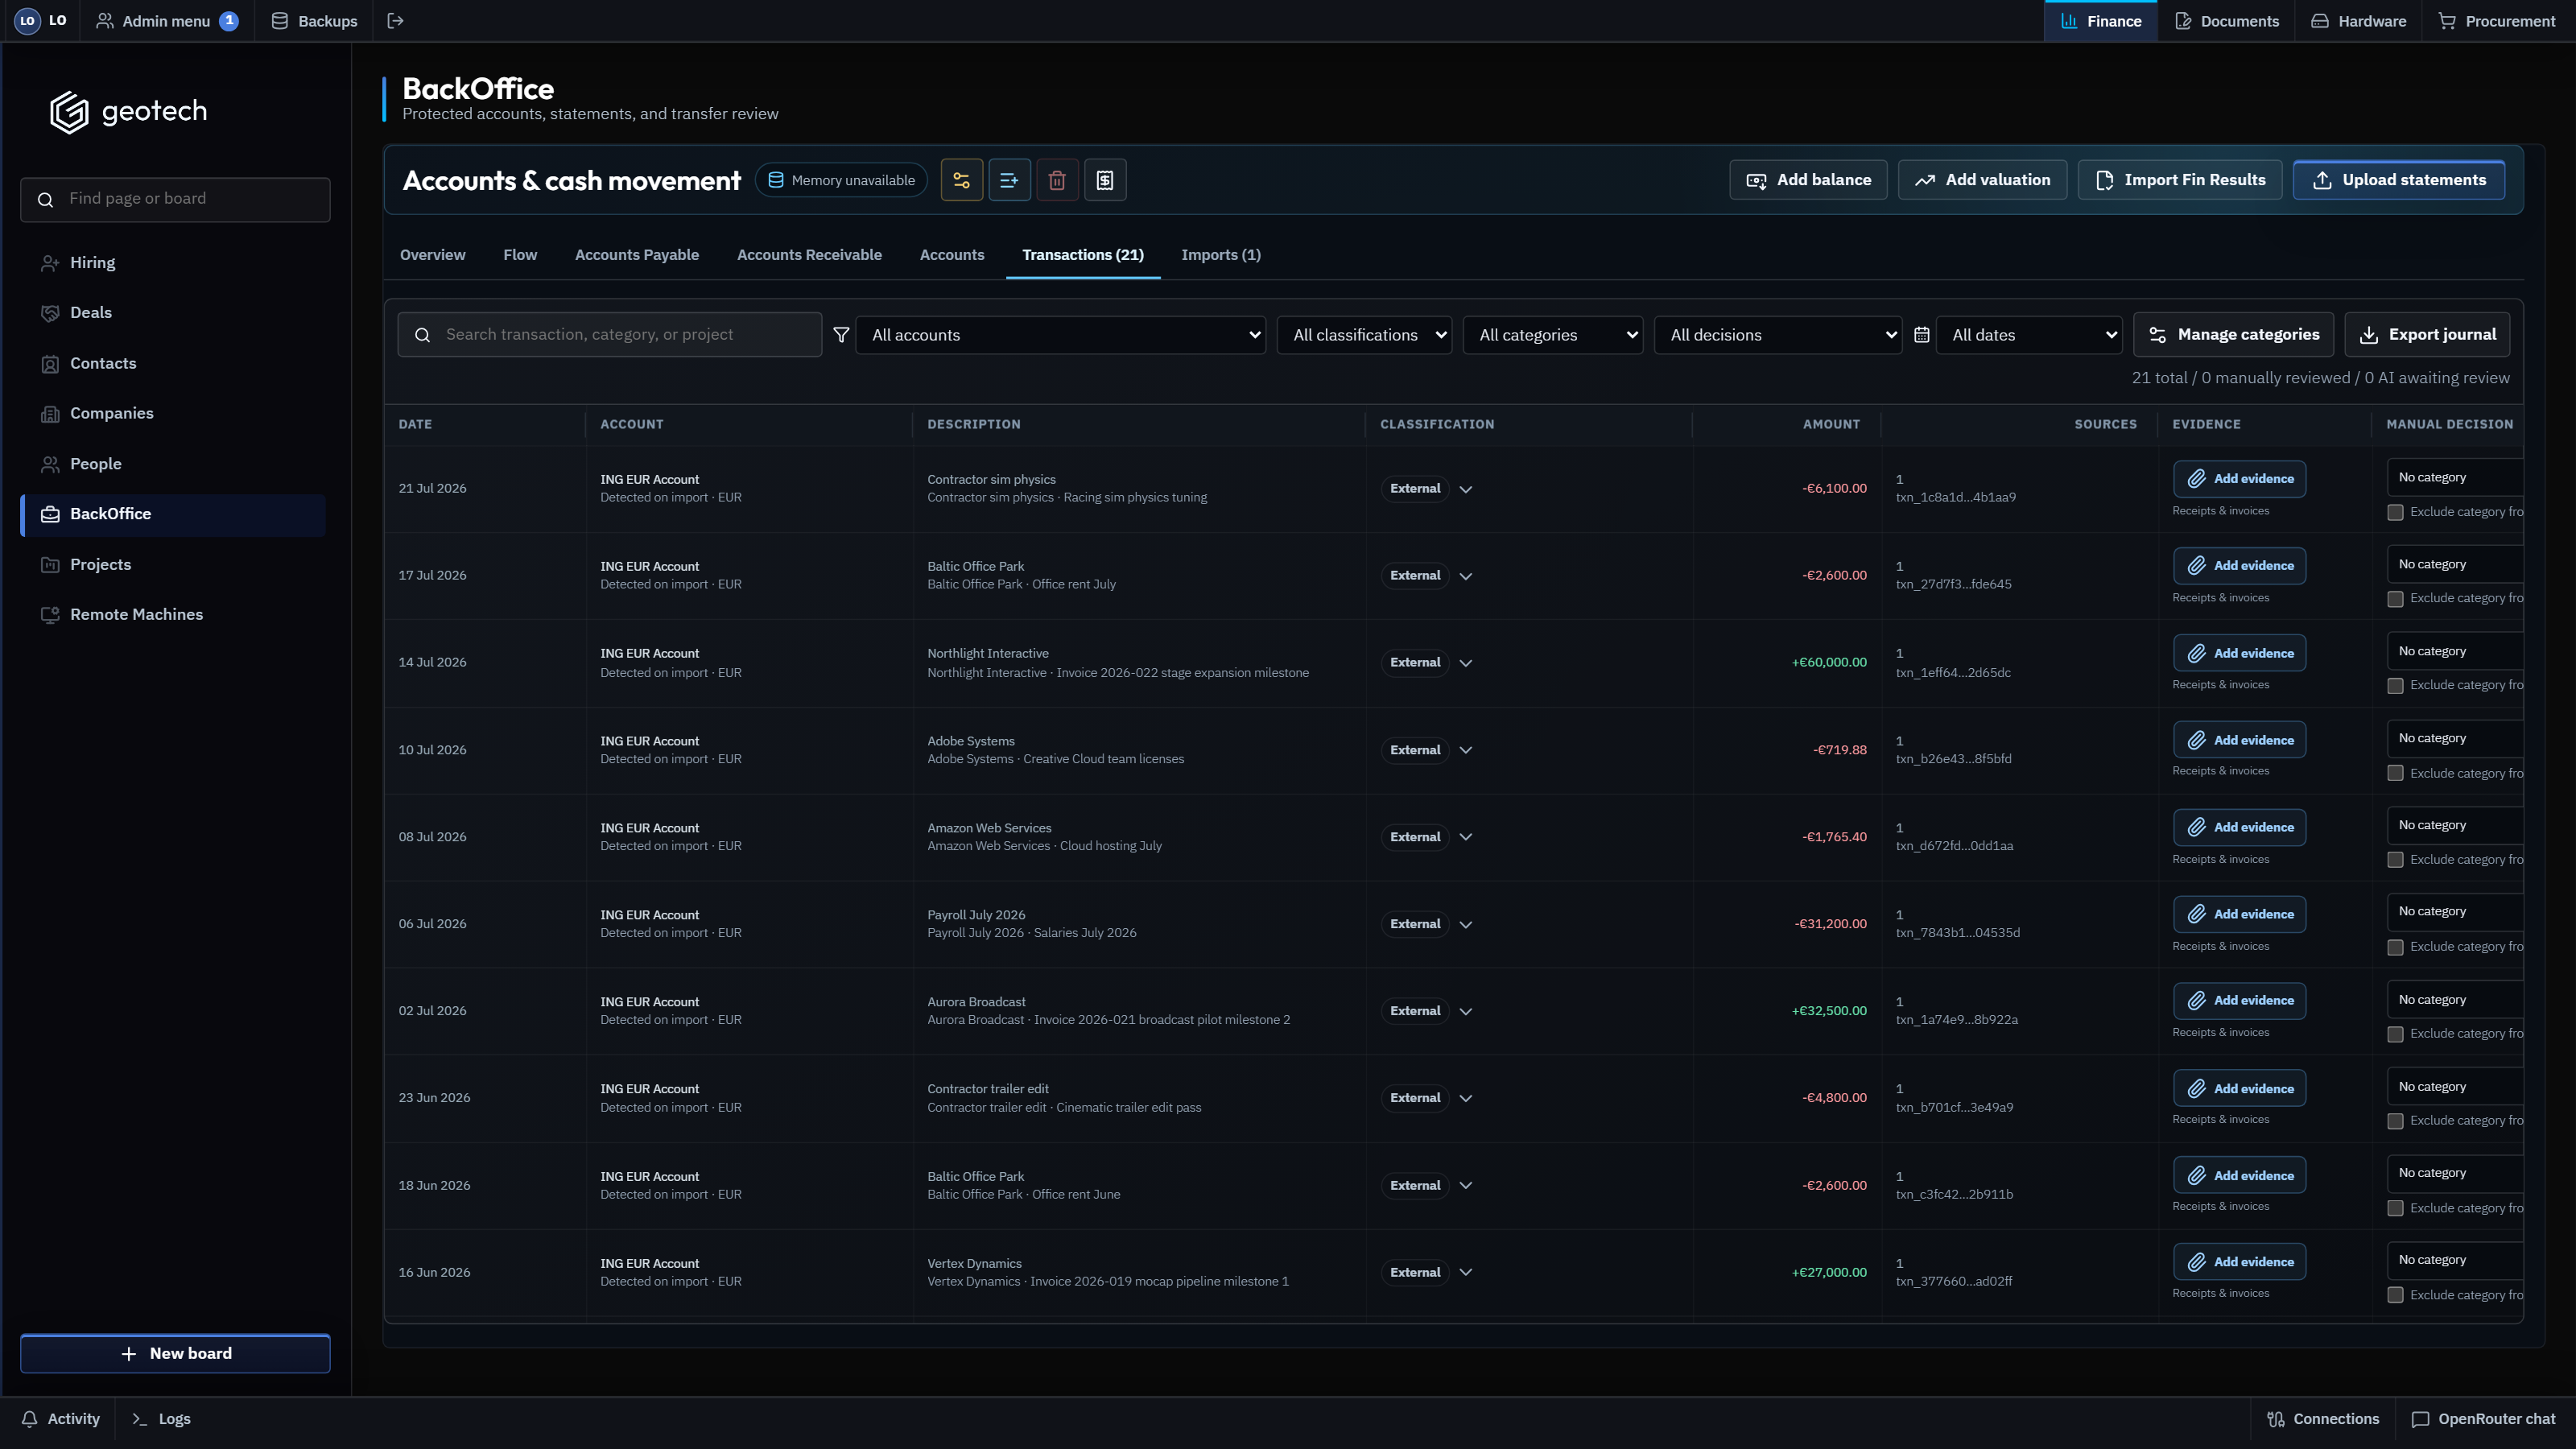
Task: Open the All accounts dropdown
Action: click(x=1061, y=335)
